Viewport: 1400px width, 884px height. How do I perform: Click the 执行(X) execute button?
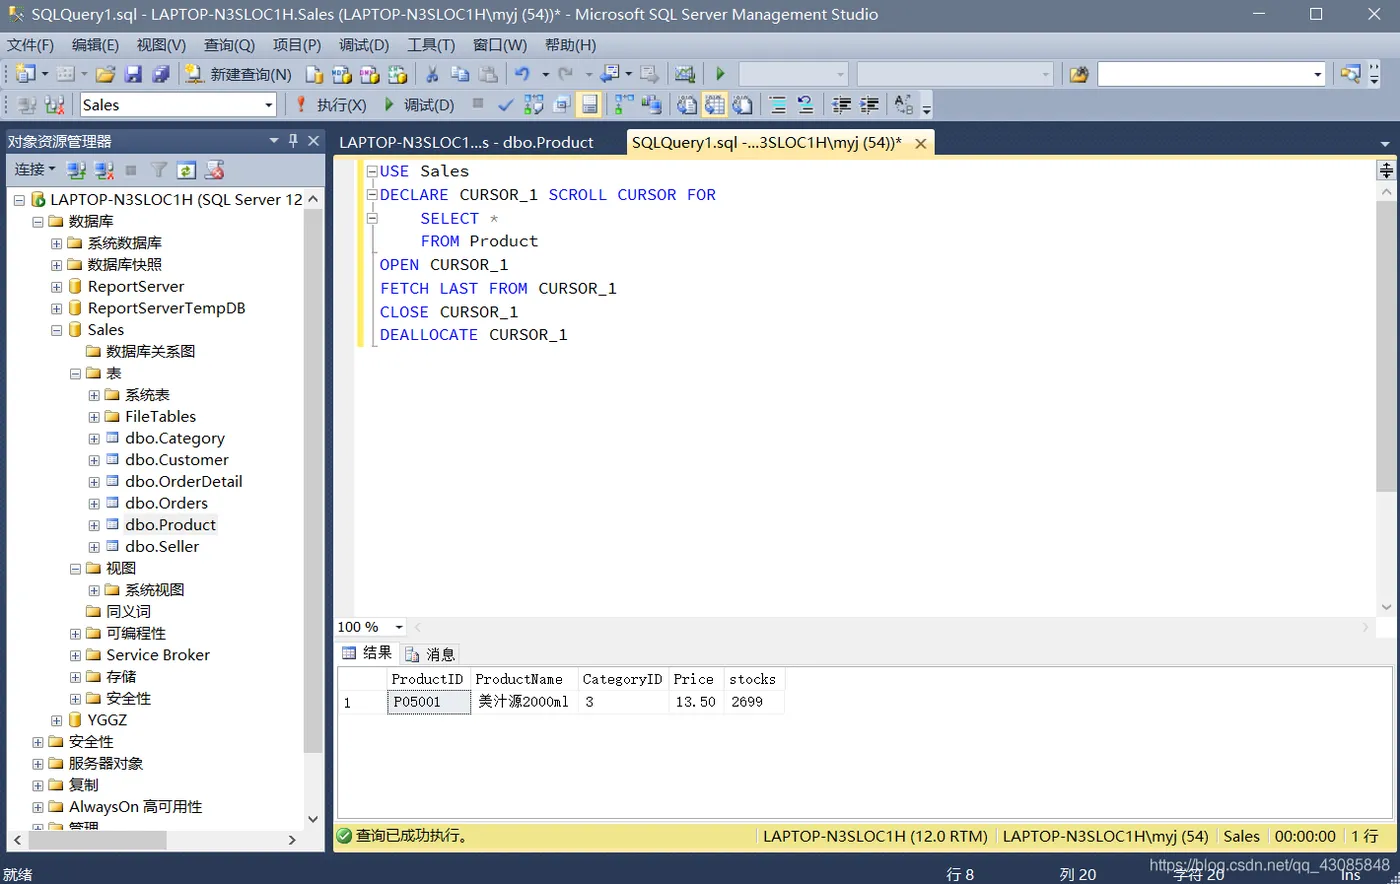tap(331, 104)
